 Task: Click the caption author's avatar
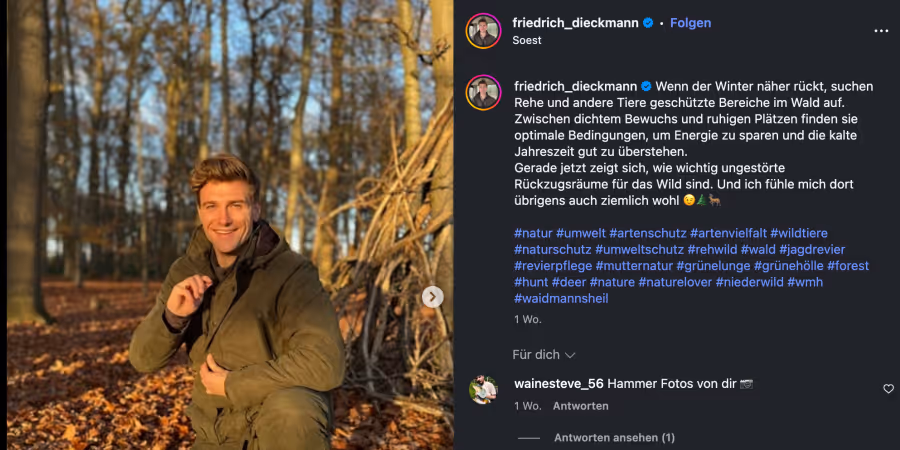click(483, 92)
